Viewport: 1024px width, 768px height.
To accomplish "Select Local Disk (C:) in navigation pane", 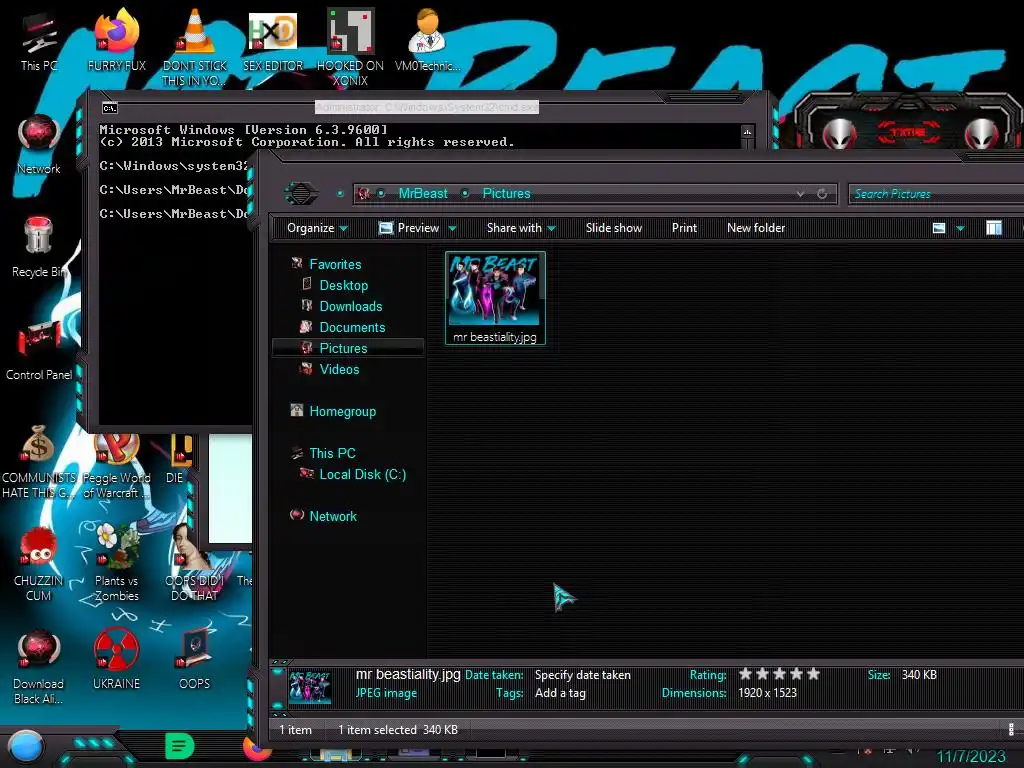I will (x=362, y=475).
